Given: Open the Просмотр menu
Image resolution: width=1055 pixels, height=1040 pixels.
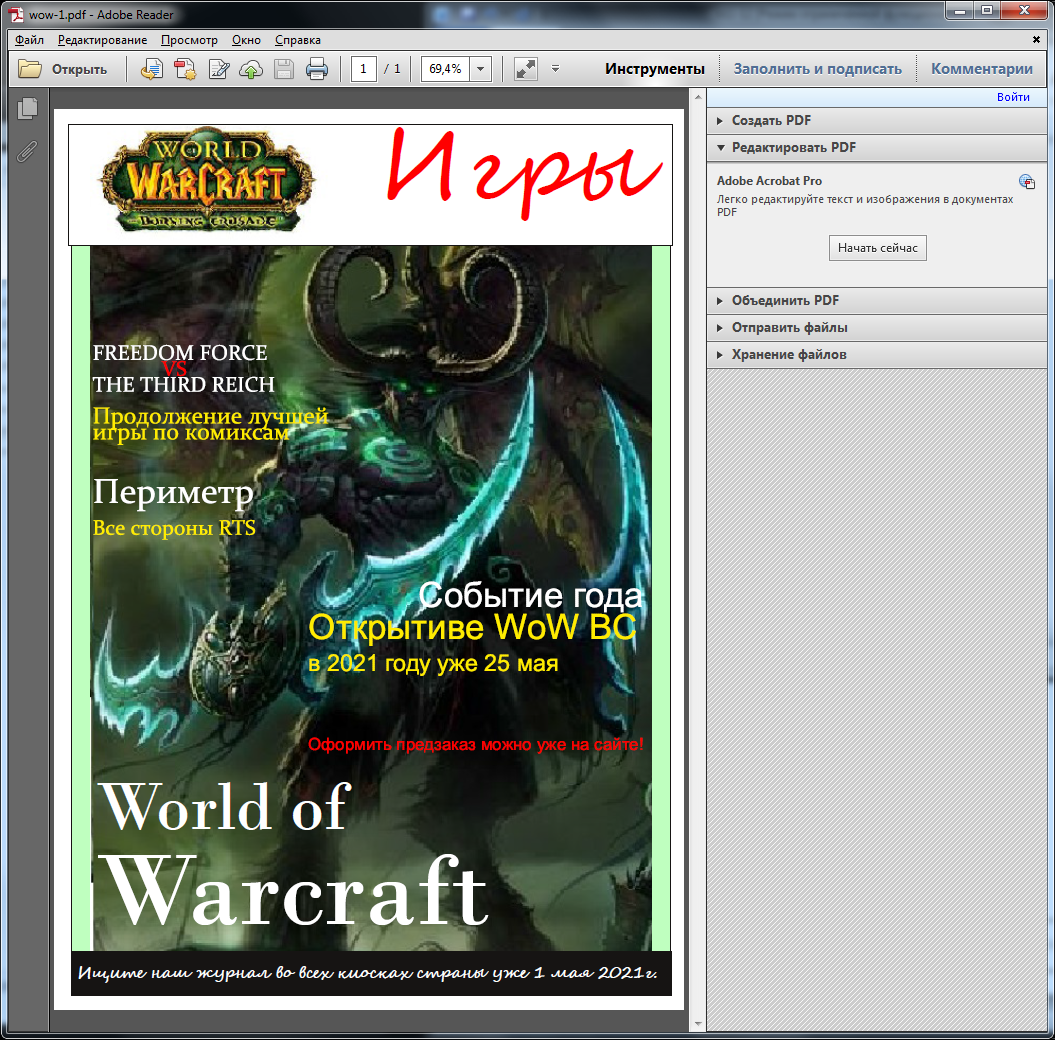Looking at the screenshot, I should 189,40.
